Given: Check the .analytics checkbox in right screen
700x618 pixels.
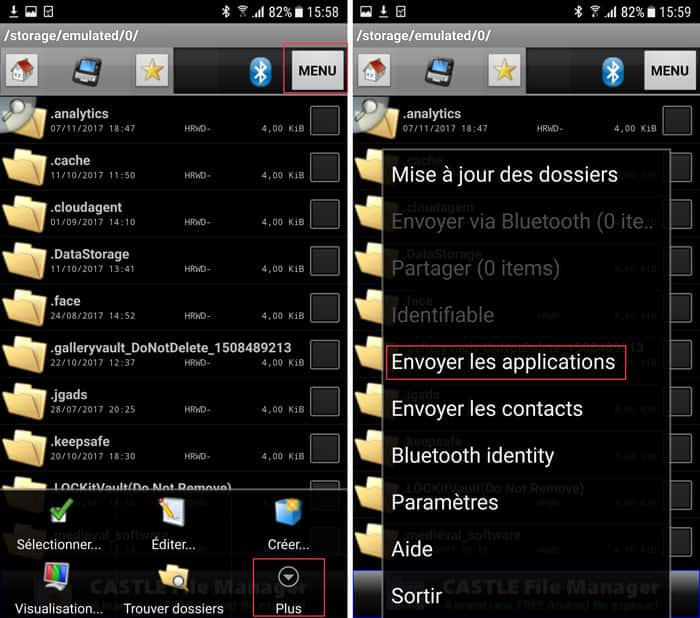Looking at the screenshot, I should pos(677,120).
